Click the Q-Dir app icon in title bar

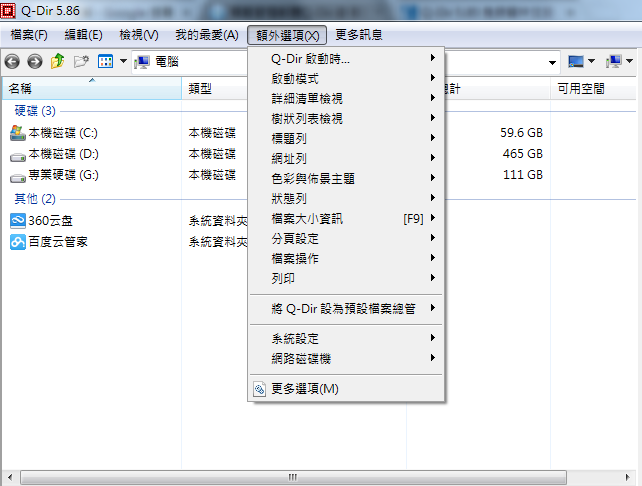coord(8,10)
